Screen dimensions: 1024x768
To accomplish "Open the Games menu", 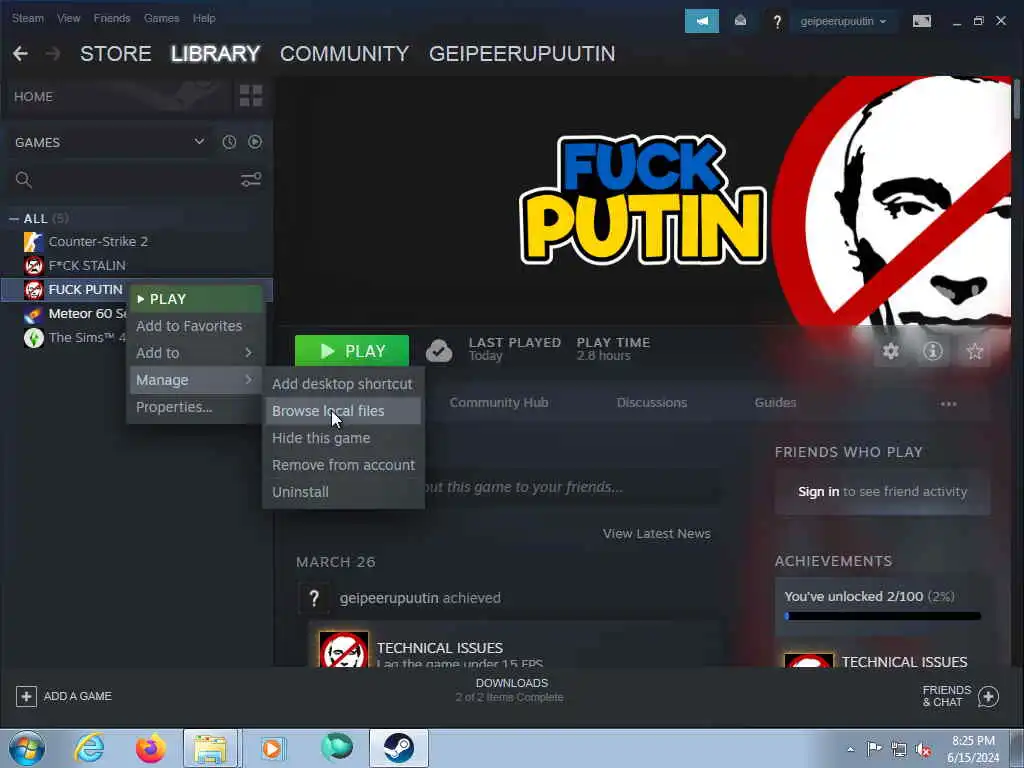I will [161, 18].
